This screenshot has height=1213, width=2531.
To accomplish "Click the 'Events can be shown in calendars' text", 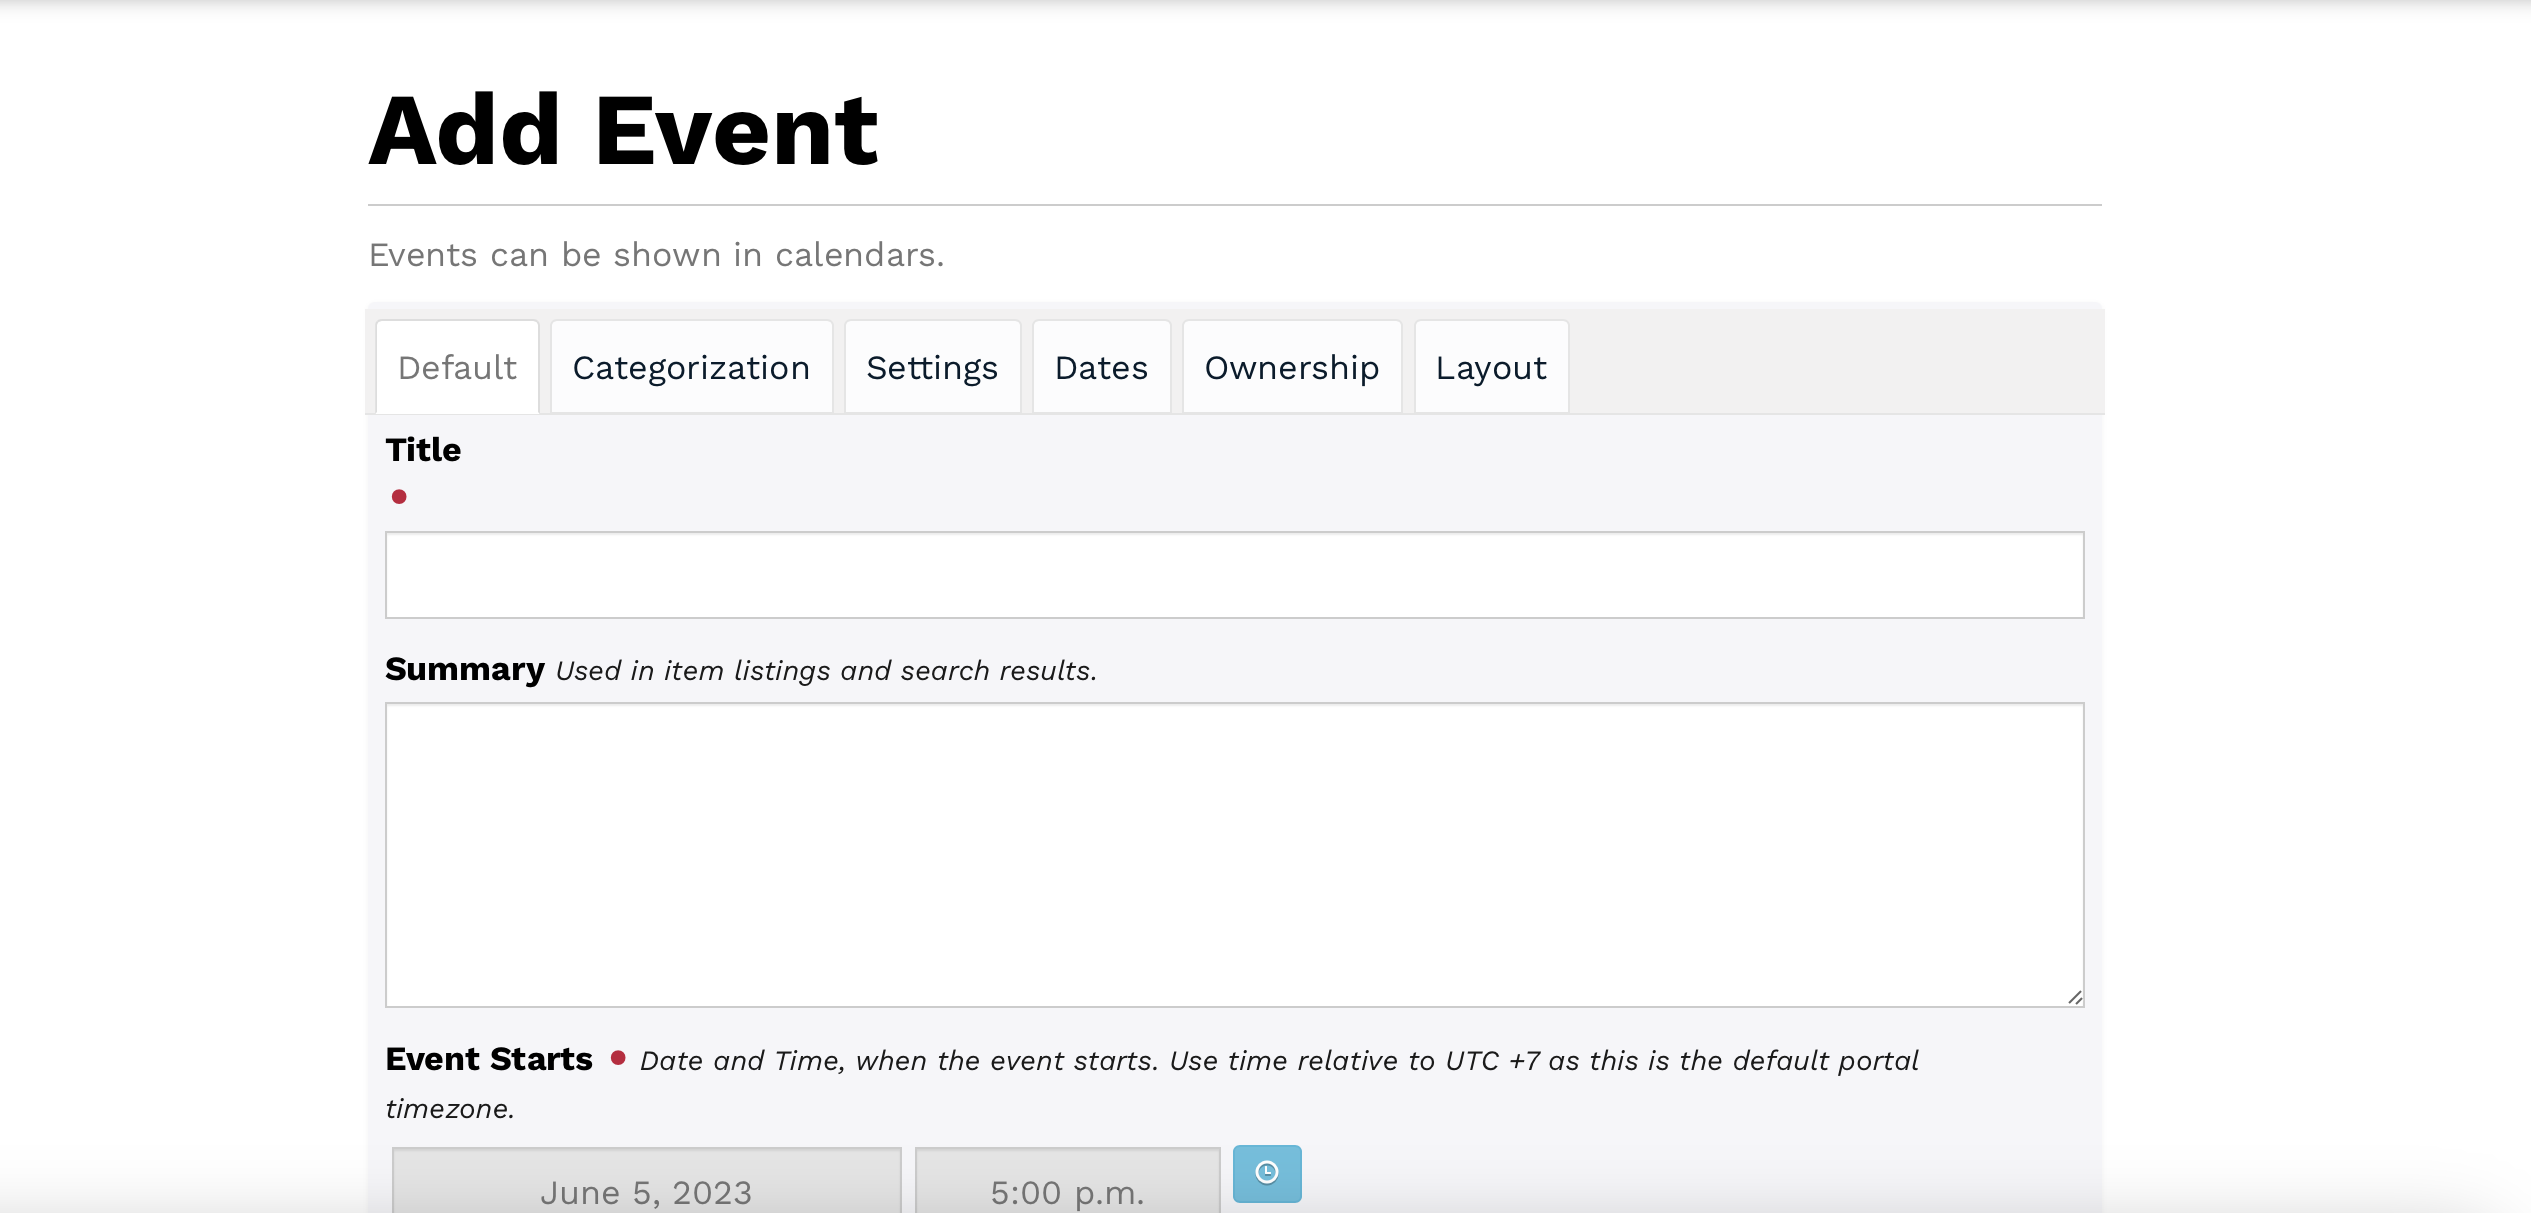I will (656, 255).
